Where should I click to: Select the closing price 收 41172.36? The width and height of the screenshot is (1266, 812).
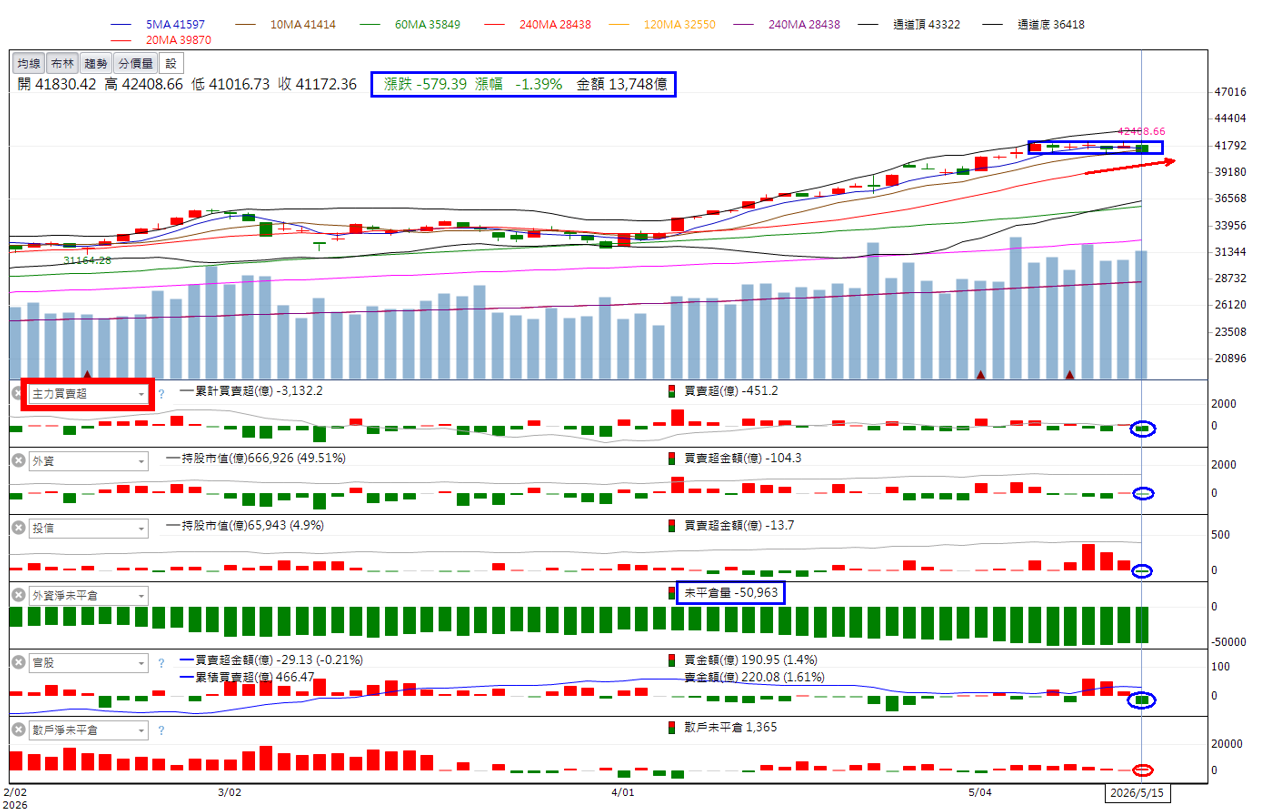coord(317,85)
